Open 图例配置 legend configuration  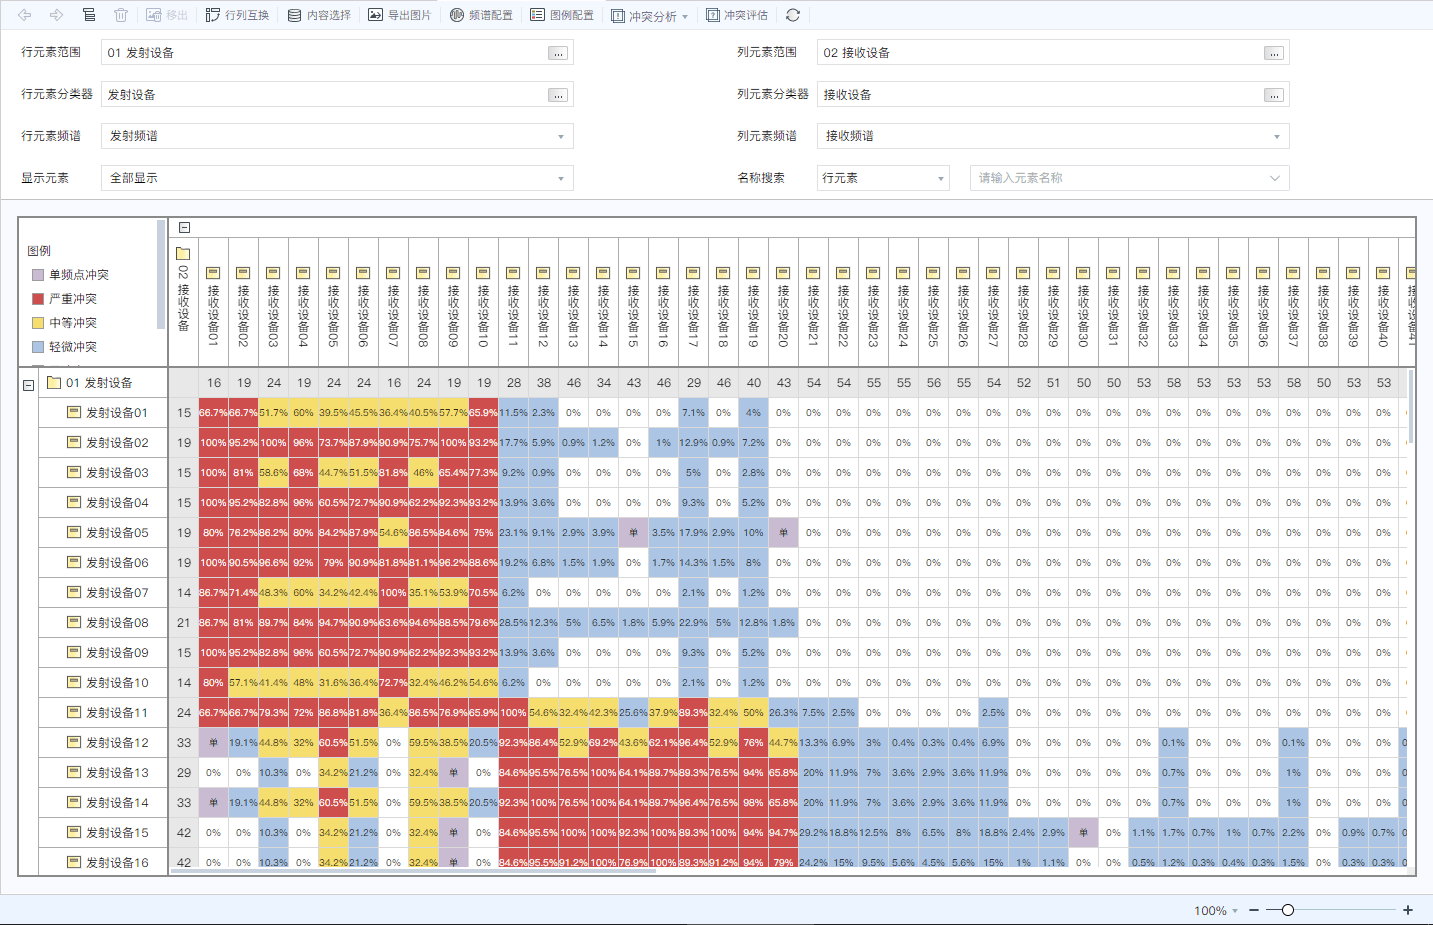coord(562,15)
